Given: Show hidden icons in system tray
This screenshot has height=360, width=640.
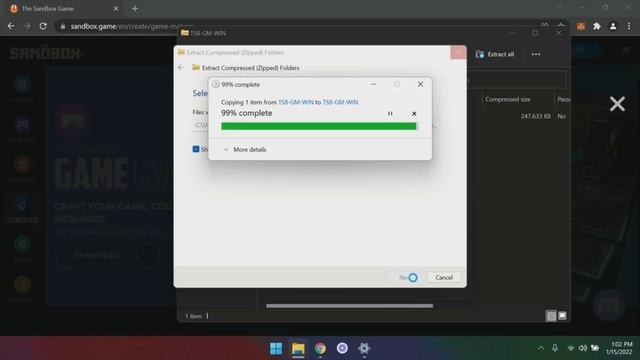Looking at the screenshot, I should (x=540, y=348).
